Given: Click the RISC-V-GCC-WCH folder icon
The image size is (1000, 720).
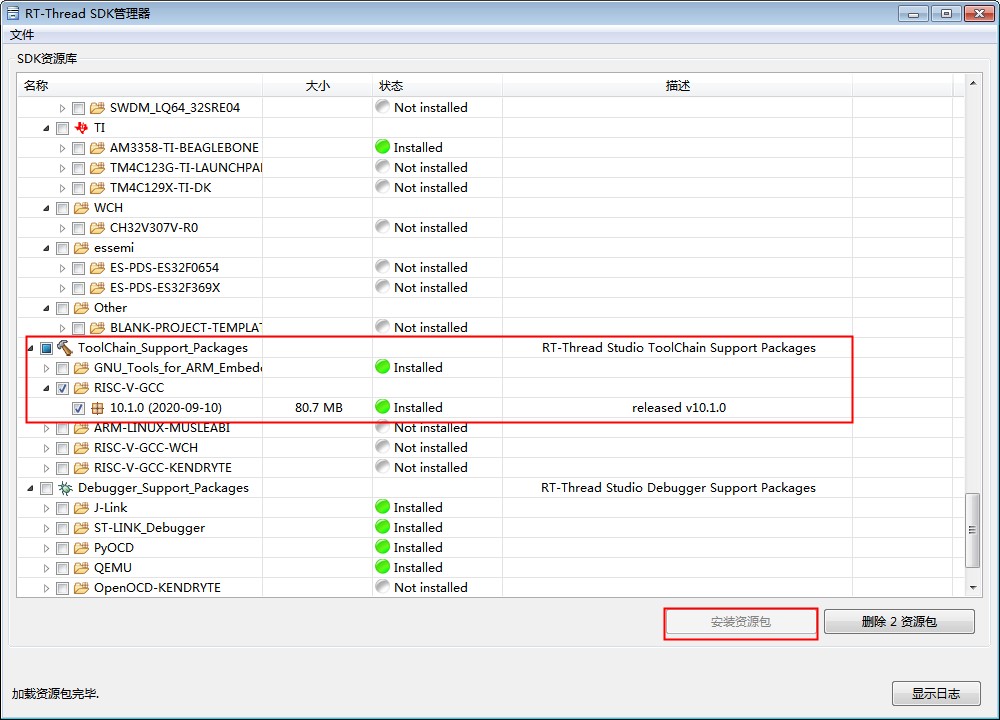Looking at the screenshot, I should (81, 448).
